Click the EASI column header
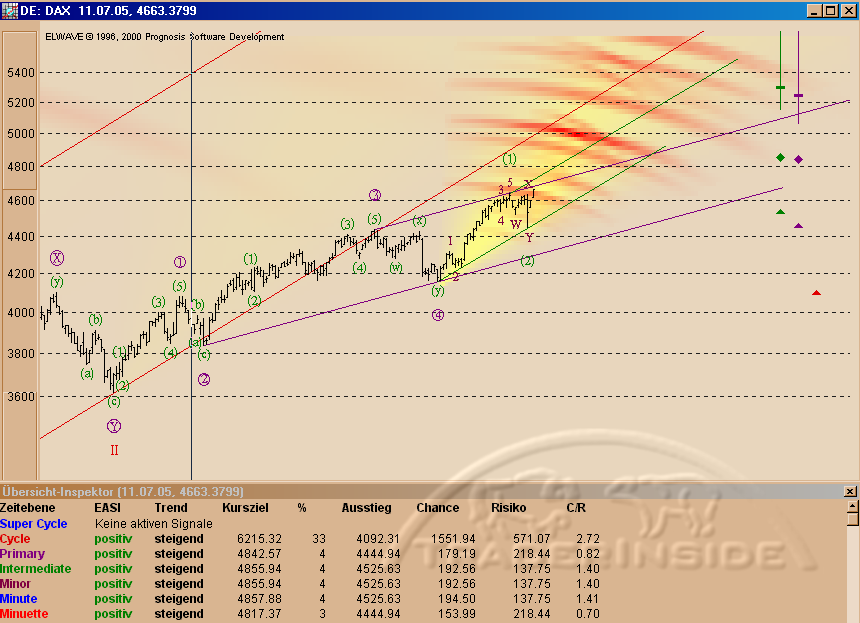 coord(107,508)
